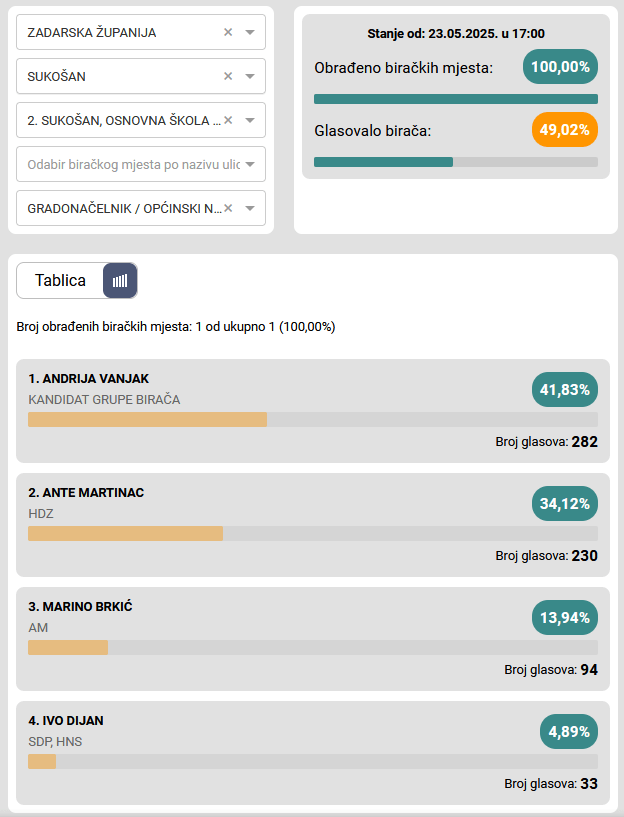Viewport: 624px width, 817px height.
Task: Open the street name search dropdown arrow
Action: (x=250, y=164)
